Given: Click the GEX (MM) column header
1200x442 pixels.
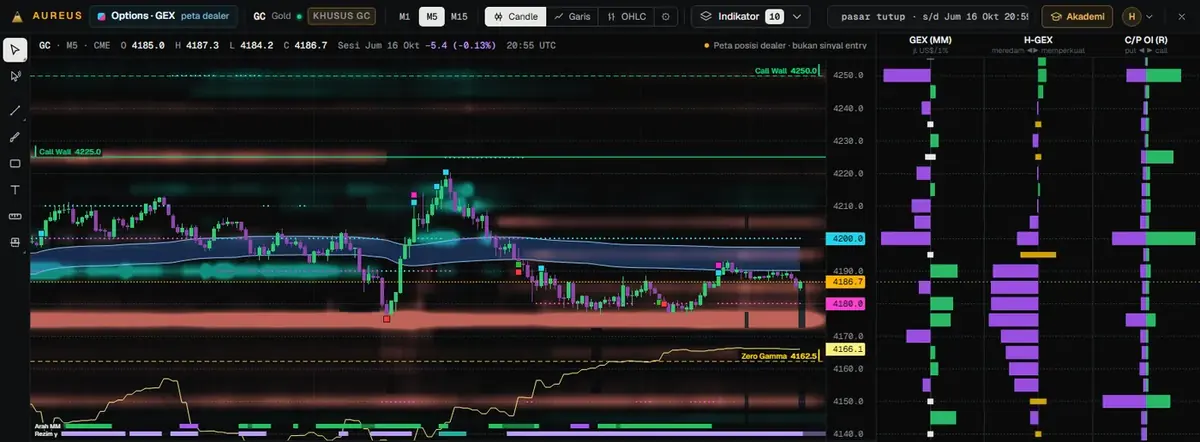Looking at the screenshot, I should (x=930, y=39).
